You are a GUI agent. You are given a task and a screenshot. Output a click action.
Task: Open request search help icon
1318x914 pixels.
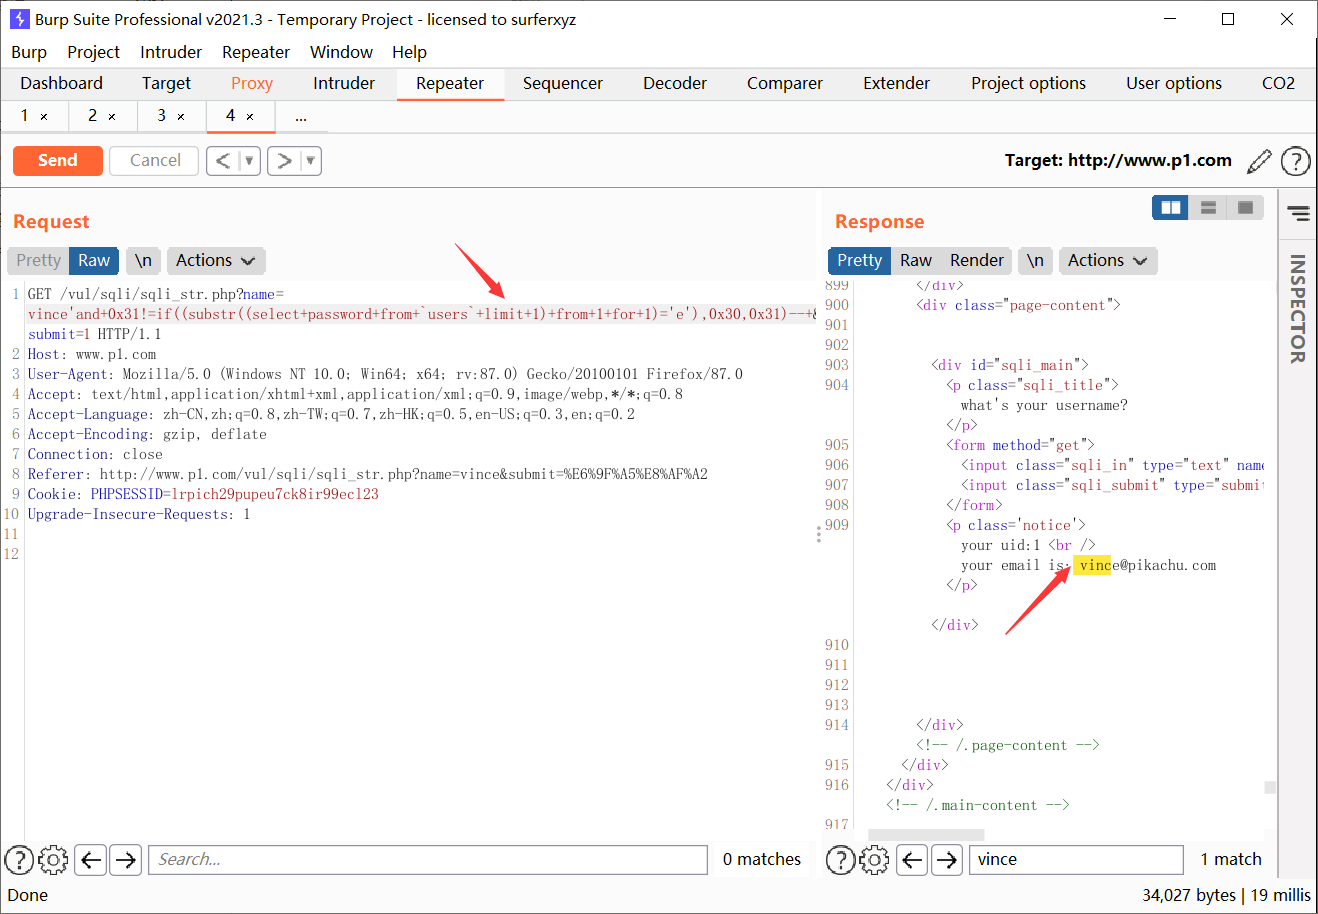click(x=19, y=859)
